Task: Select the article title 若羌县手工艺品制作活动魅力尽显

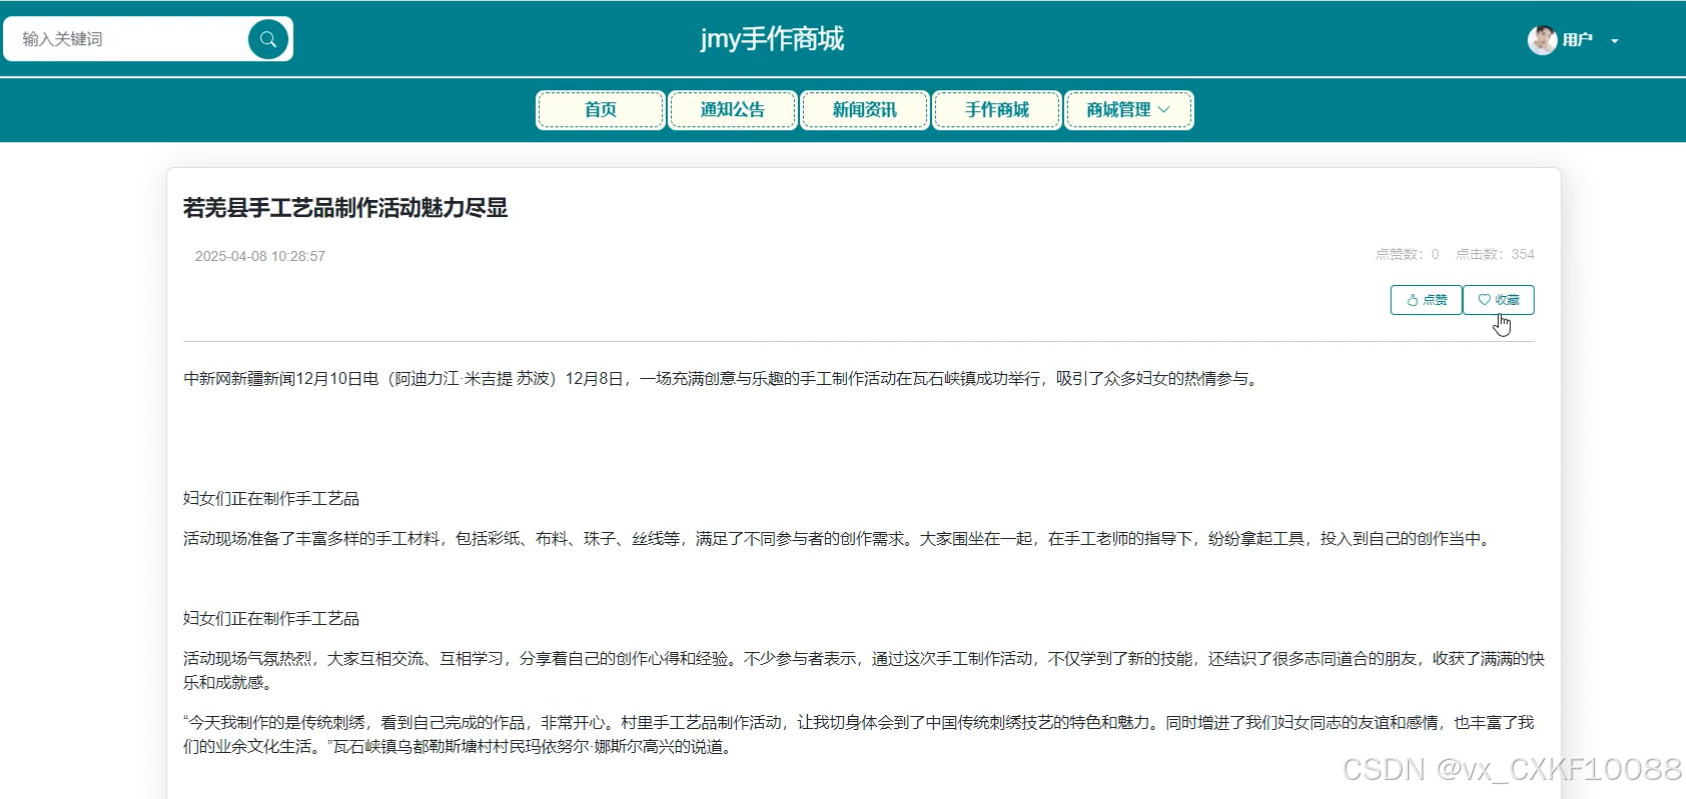Action: (345, 208)
